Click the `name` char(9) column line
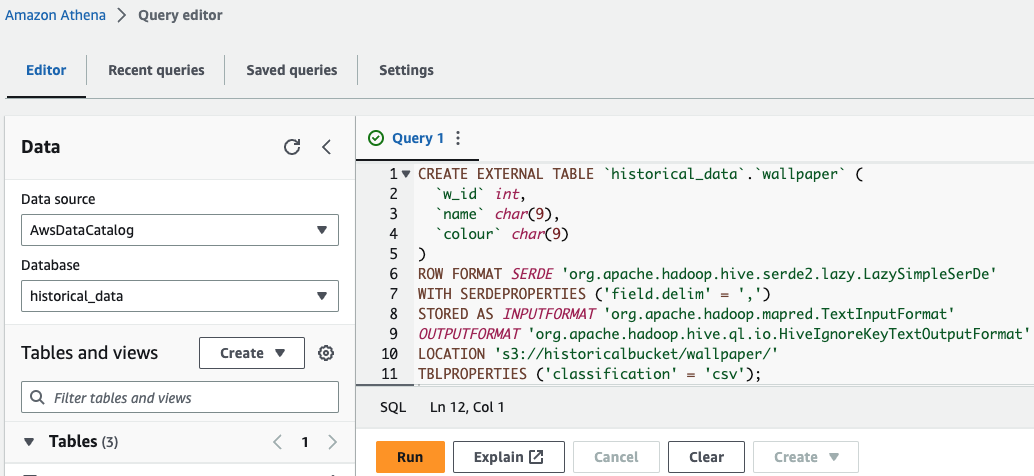The width and height of the screenshot is (1034, 476). (498, 214)
